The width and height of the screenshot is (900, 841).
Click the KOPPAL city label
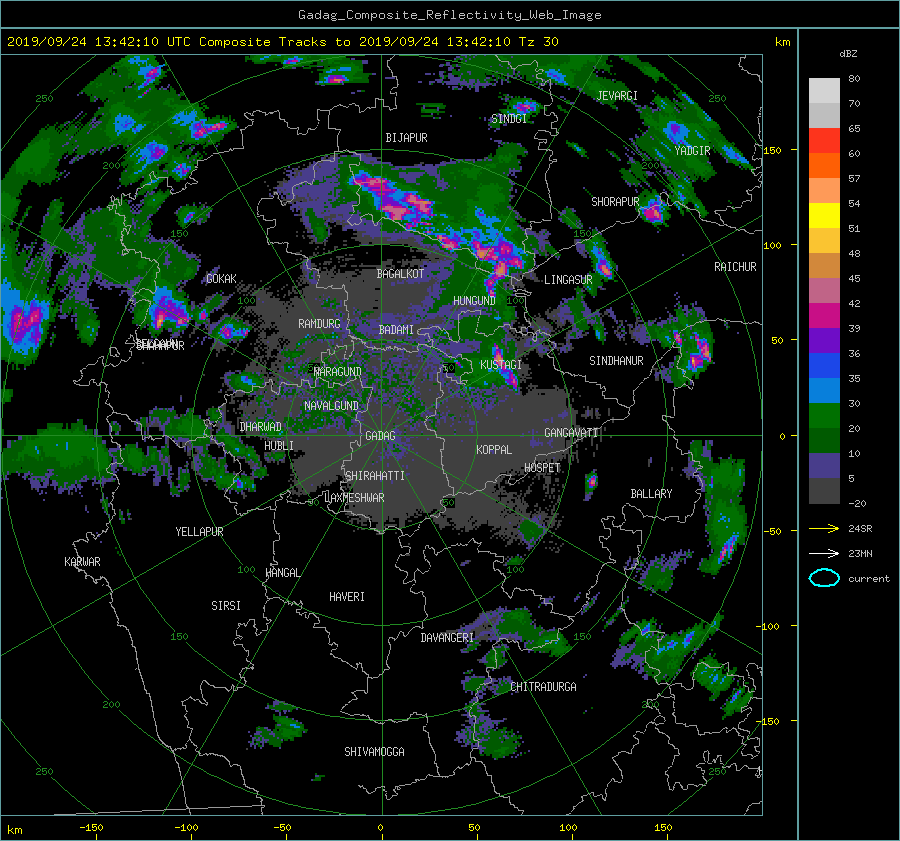[x=494, y=449]
